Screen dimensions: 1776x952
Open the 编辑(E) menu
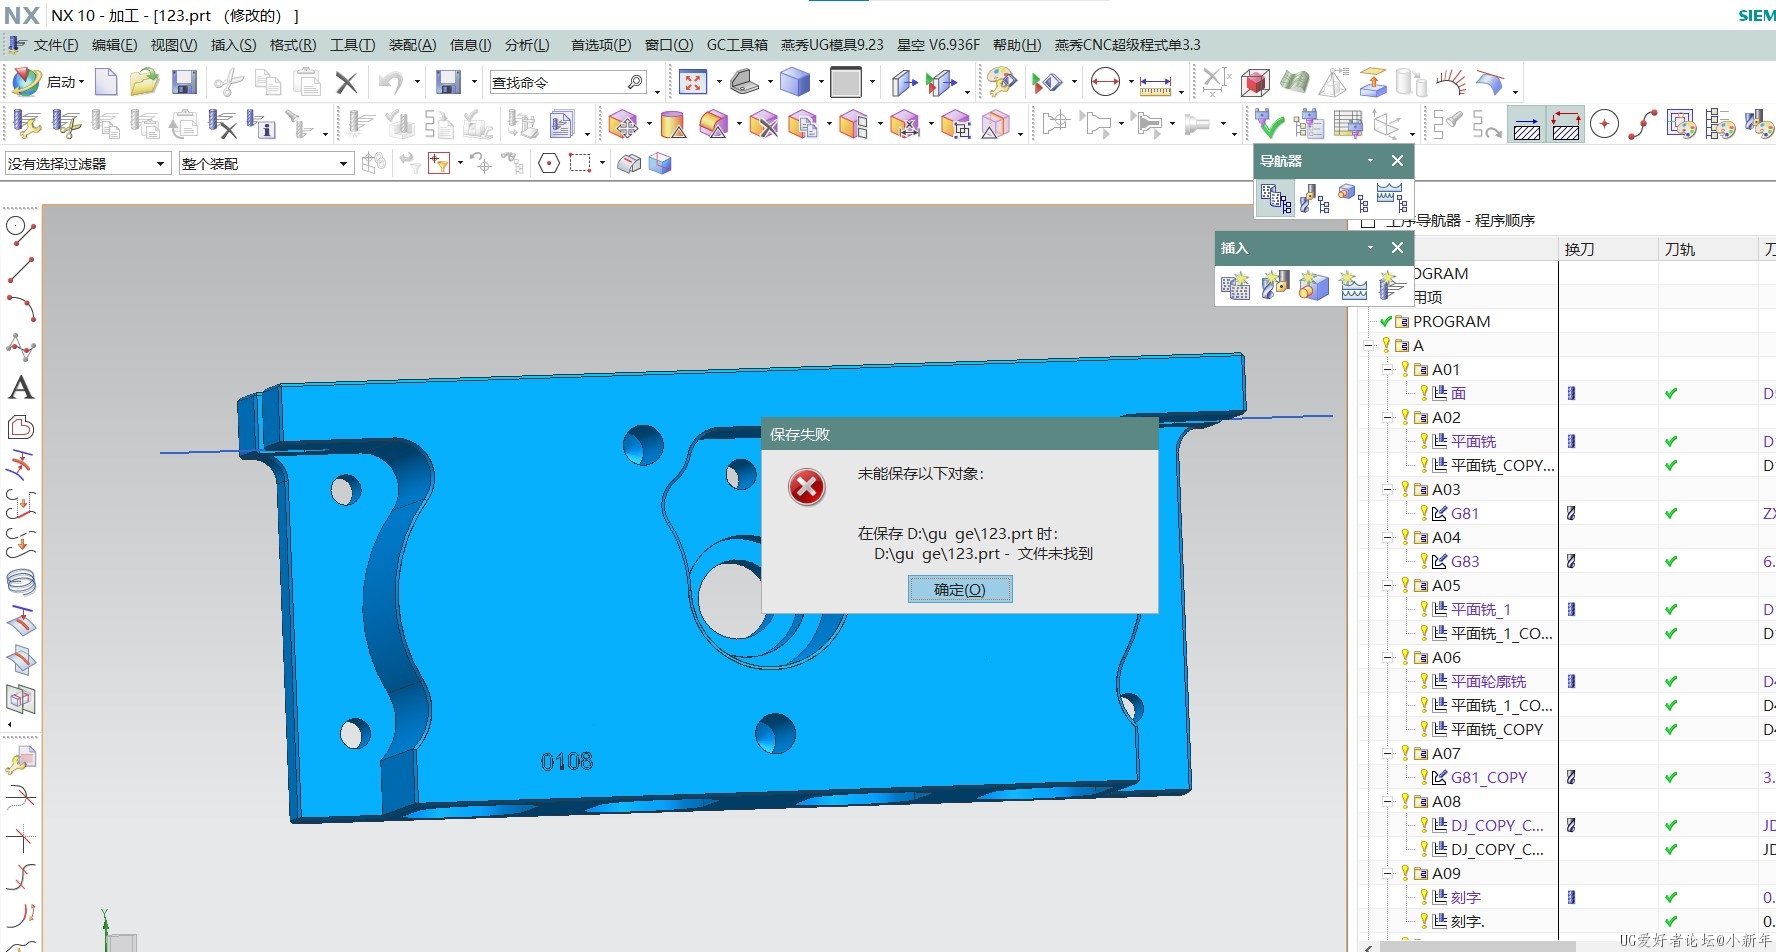point(114,45)
